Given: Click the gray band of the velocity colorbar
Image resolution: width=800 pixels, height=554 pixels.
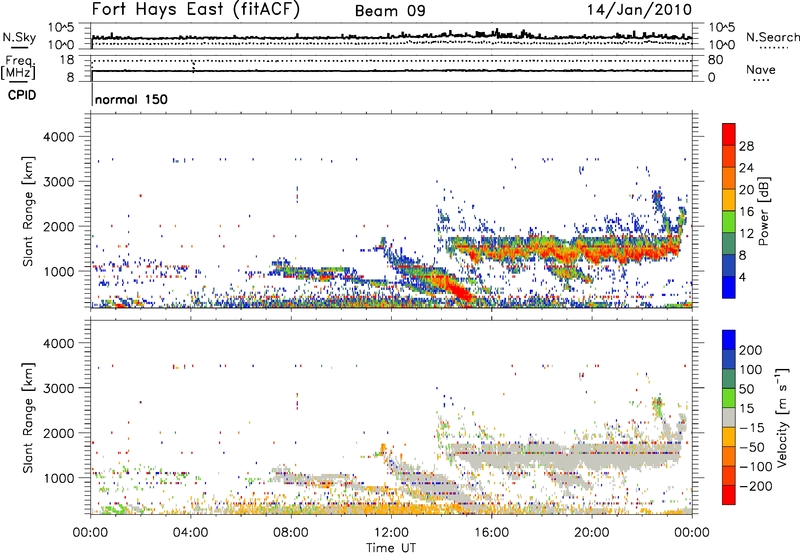Looking at the screenshot, I should (729, 417).
